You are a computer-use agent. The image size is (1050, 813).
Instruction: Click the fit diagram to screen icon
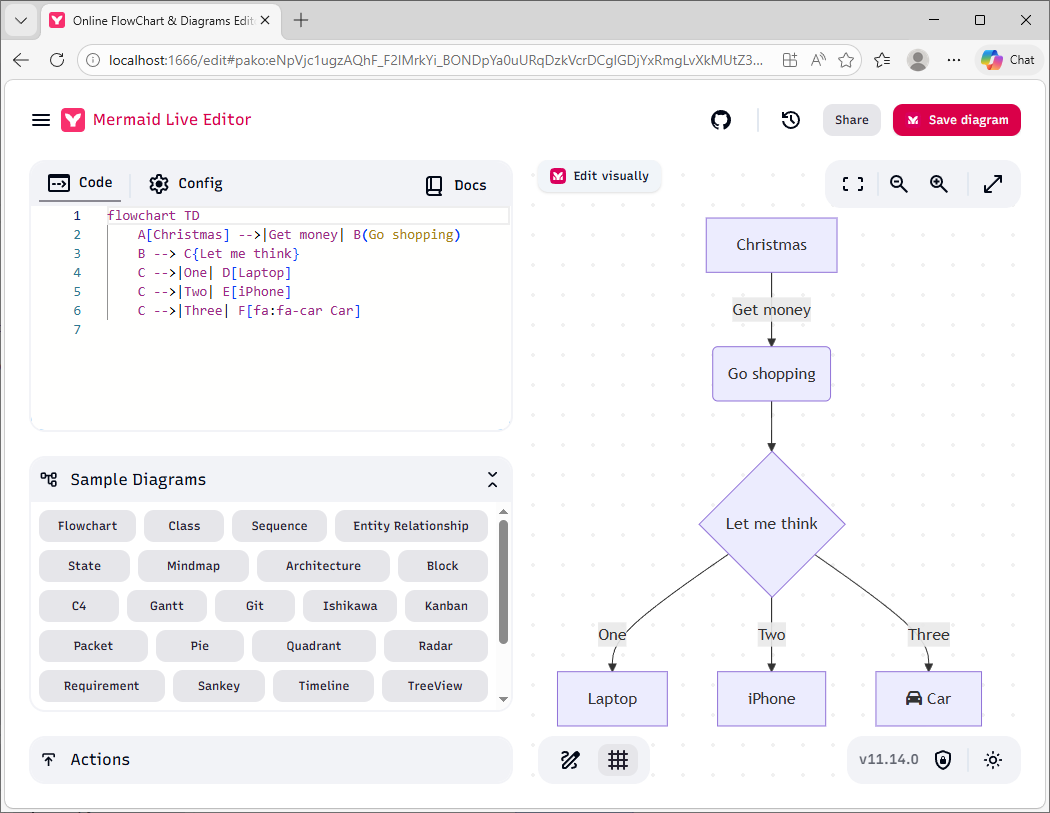[852, 184]
